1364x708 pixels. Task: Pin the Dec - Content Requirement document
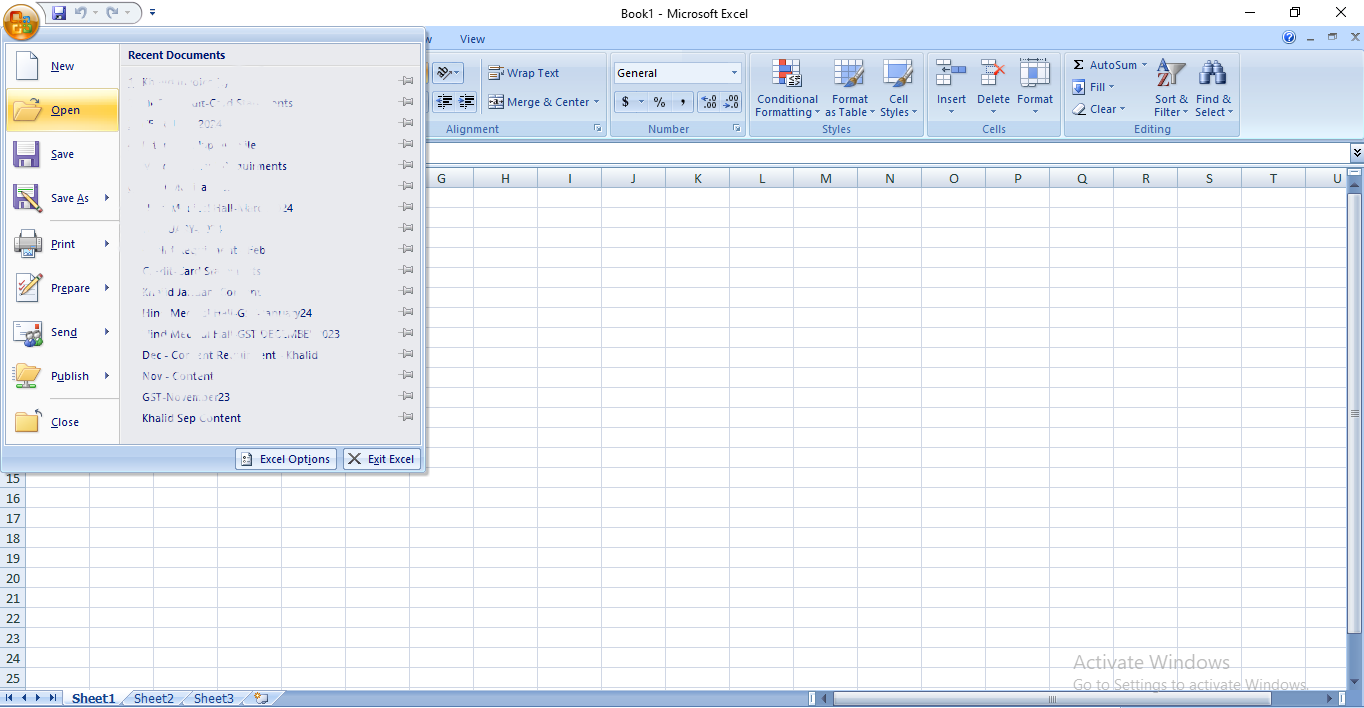tap(407, 355)
